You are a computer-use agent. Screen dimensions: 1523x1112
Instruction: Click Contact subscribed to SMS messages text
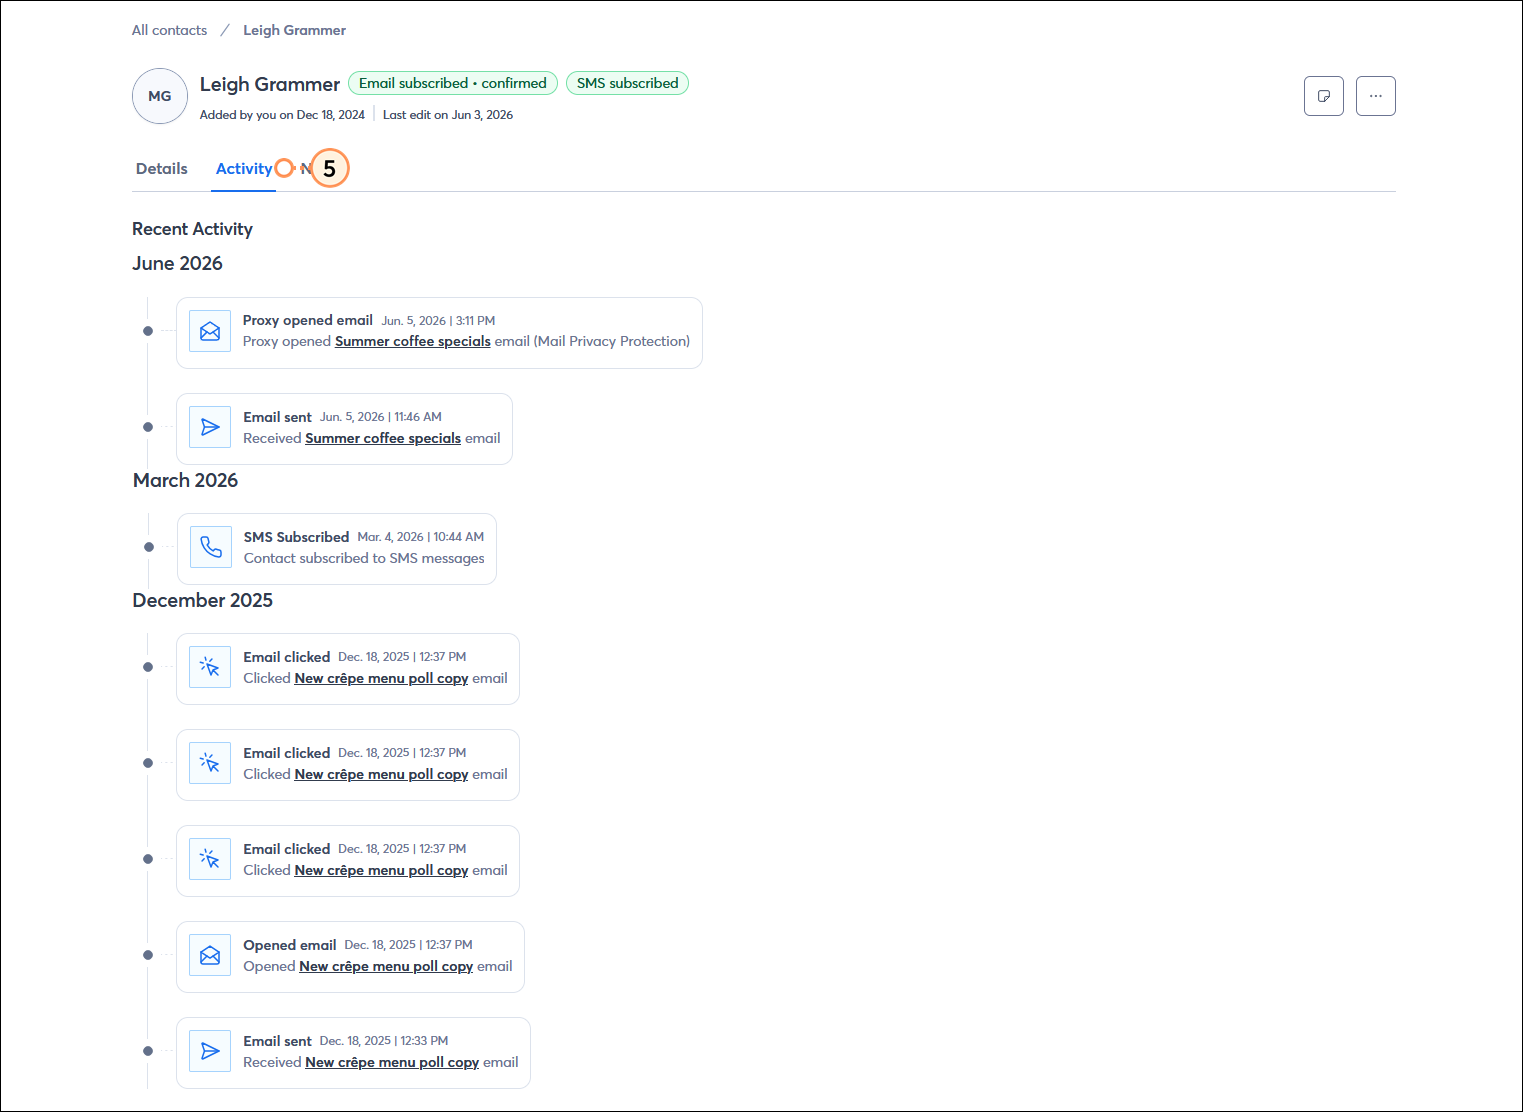point(364,558)
